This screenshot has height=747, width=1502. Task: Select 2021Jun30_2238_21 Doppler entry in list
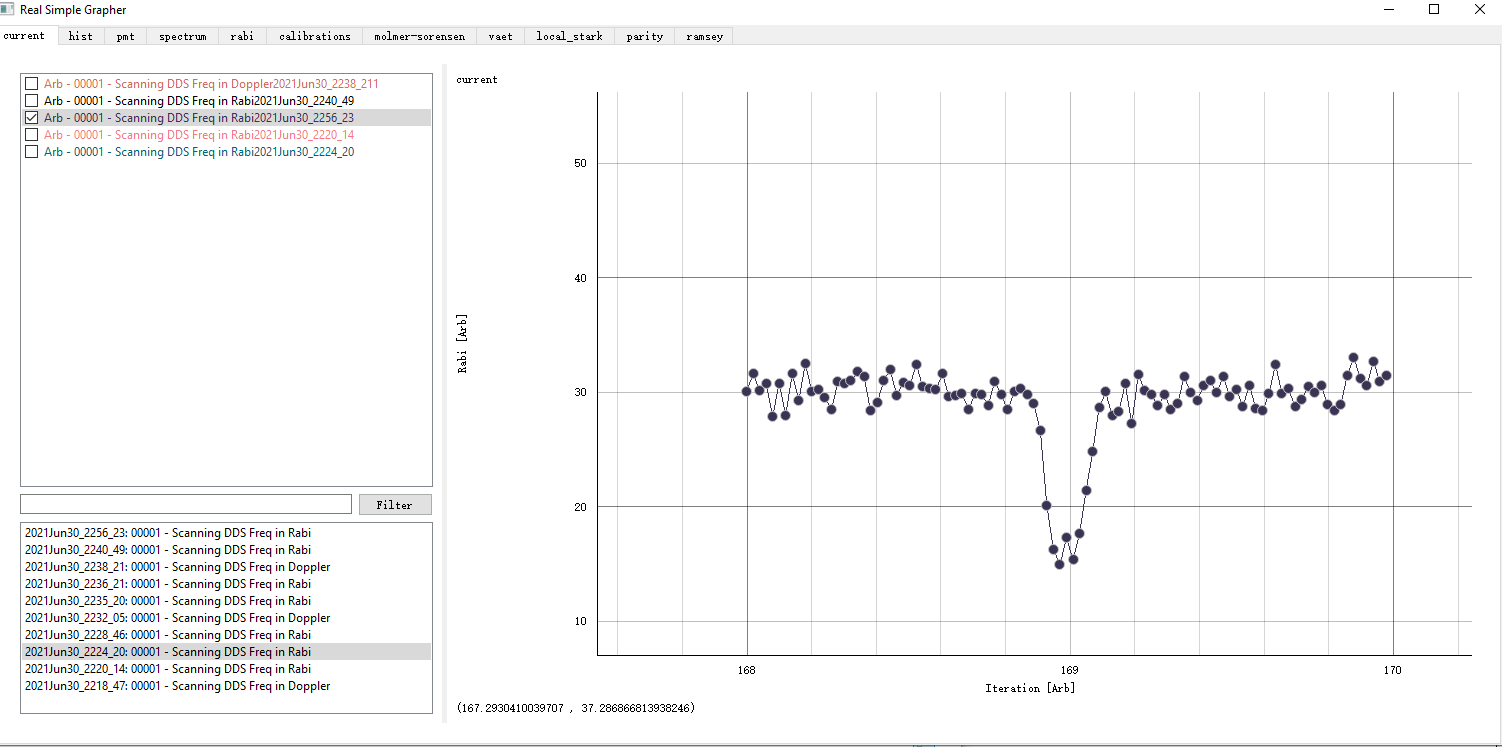click(226, 567)
